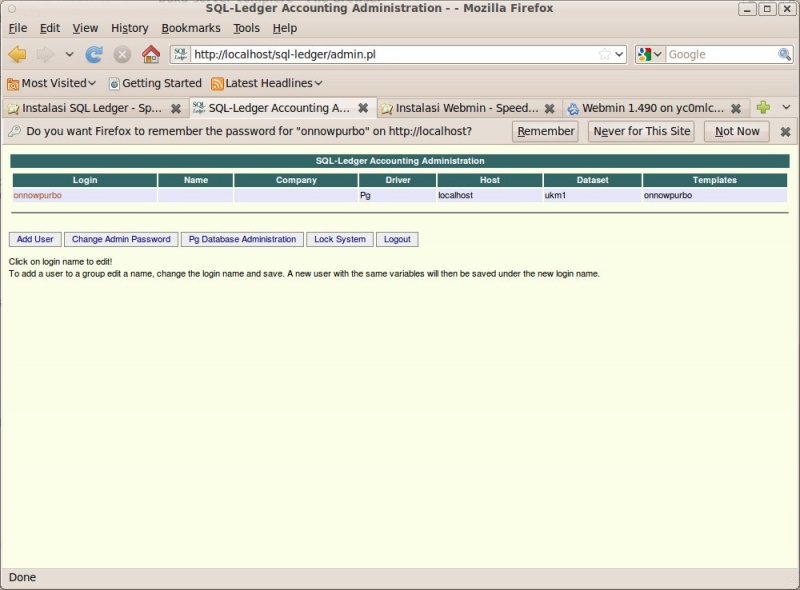This screenshot has height=590, width=800.
Task: Open the address bar history dropdown arrow
Action: (620, 54)
